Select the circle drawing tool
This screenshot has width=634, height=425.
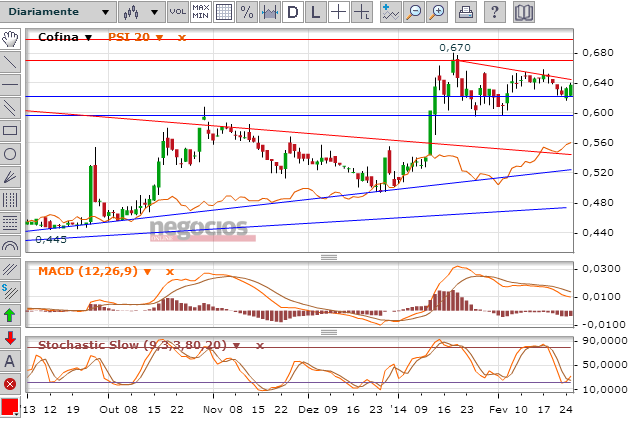pyautogui.click(x=10, y=154)
